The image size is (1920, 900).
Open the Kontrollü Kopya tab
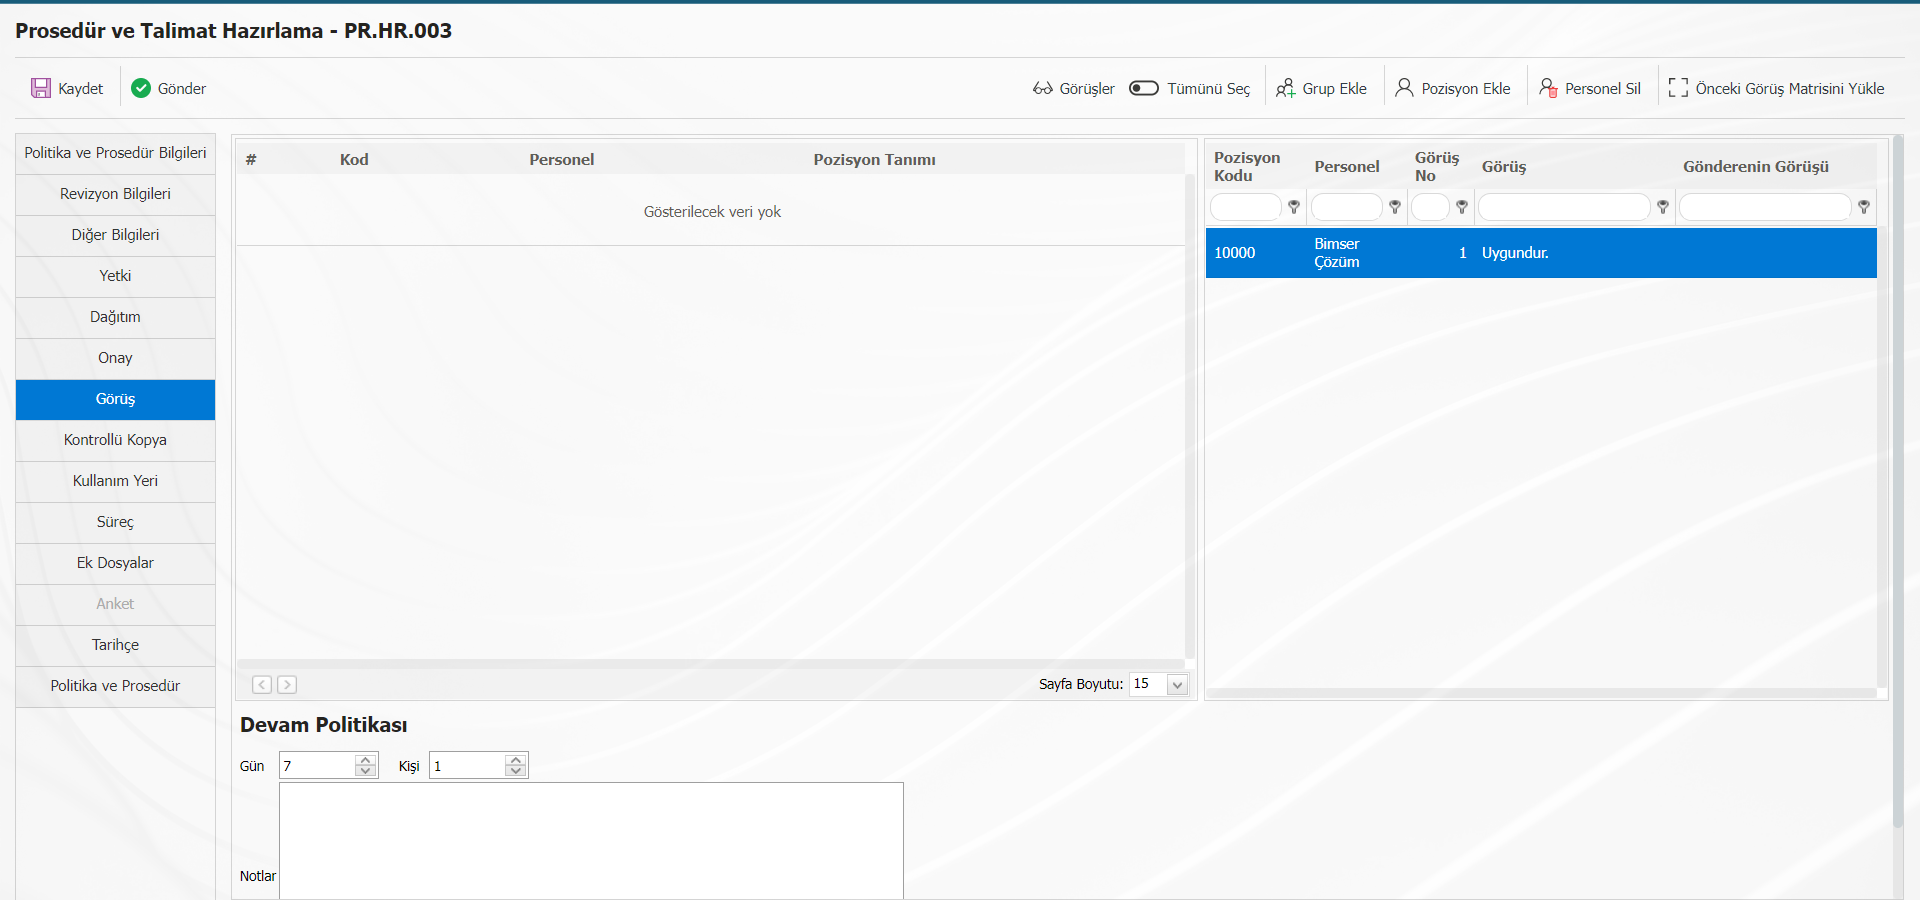(115, 440)
